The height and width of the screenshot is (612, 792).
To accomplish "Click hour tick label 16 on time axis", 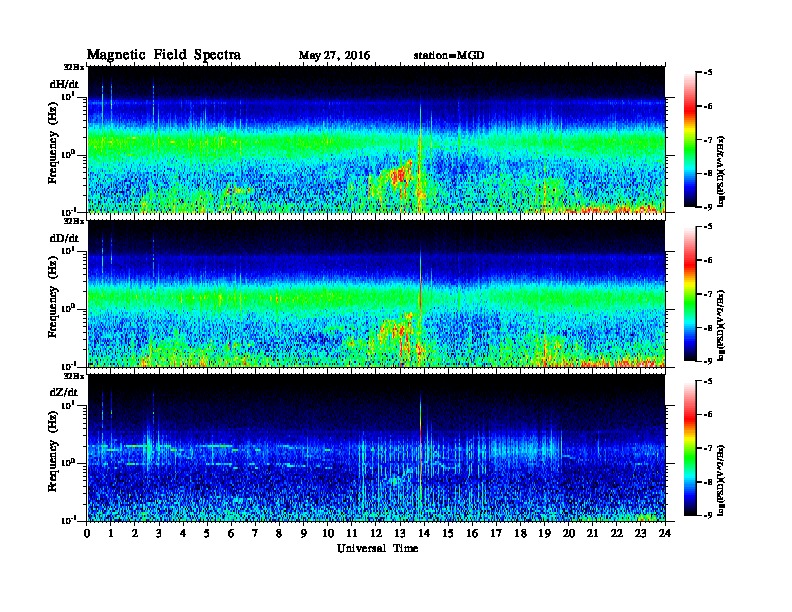I will point(472,533).
